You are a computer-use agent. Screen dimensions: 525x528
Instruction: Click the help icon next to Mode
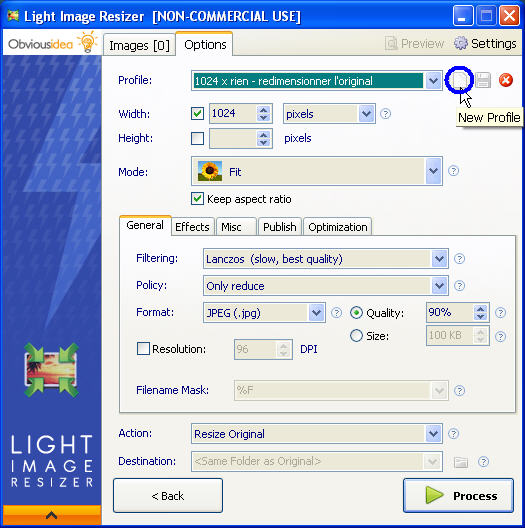pyautogui.click(x=453, y=171)
